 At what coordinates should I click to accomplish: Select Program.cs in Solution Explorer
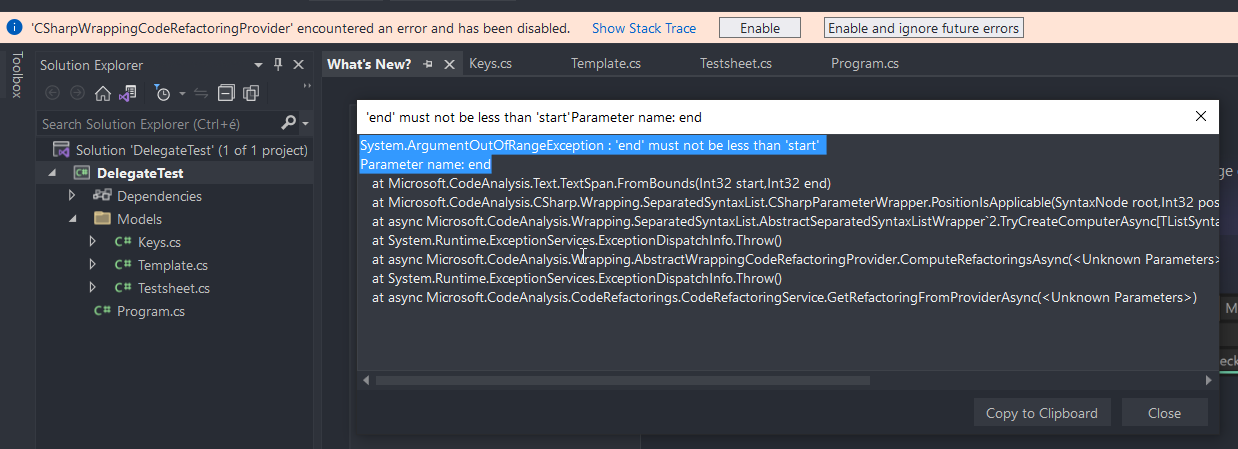coord(151,311)
